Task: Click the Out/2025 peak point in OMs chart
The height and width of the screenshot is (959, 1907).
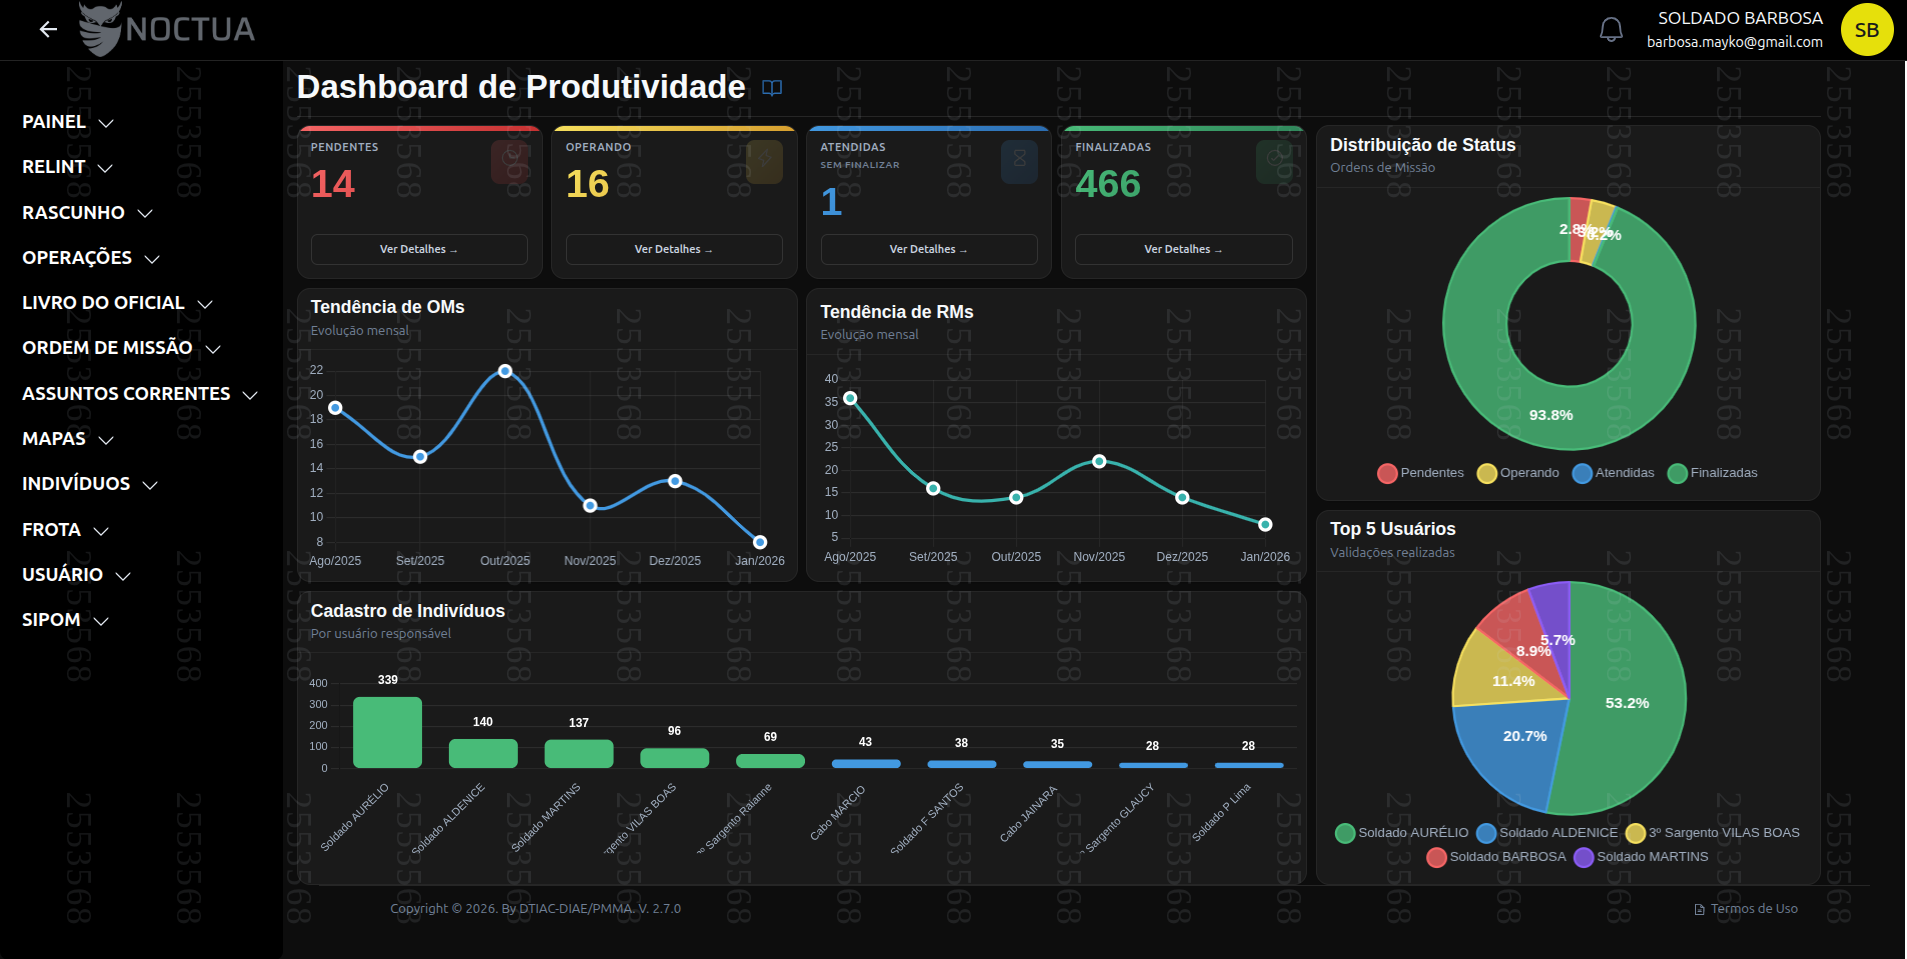Action: pos(505,371)
